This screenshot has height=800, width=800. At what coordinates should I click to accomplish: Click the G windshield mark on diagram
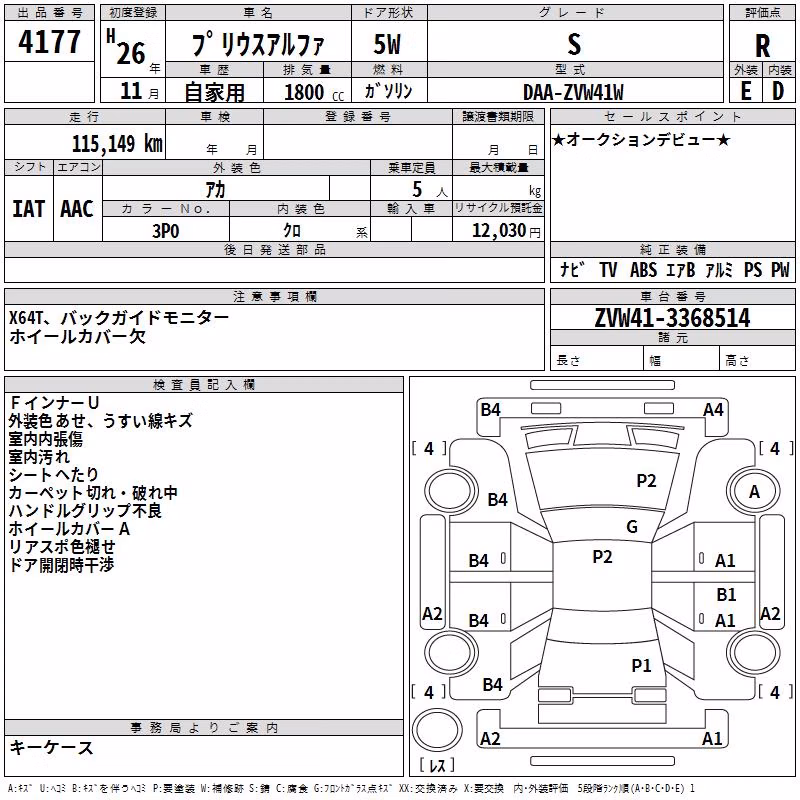(x=632, y=526)
